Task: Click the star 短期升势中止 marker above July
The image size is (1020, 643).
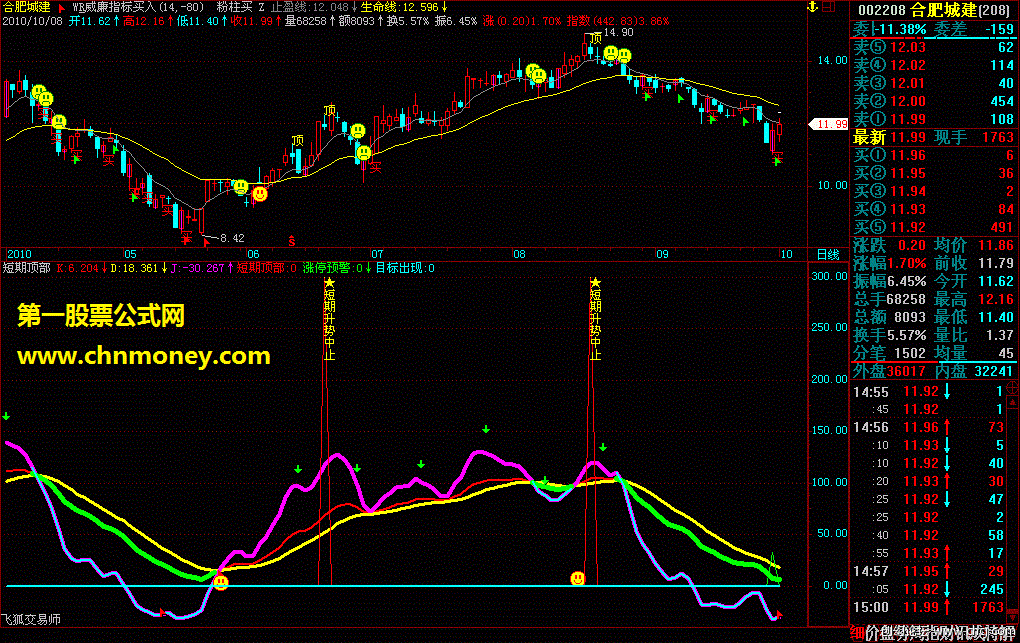Action: pos(330,319)
